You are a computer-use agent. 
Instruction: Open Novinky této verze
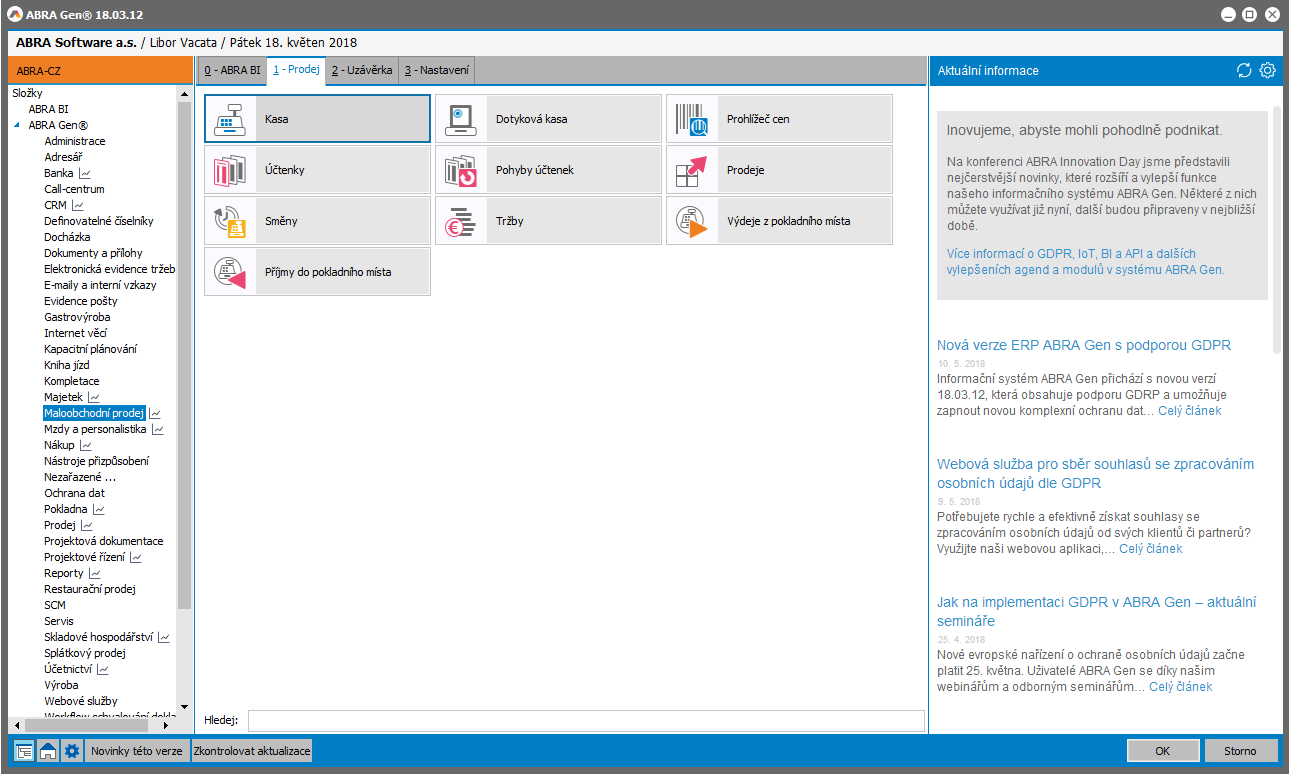(x=137, y=751)
